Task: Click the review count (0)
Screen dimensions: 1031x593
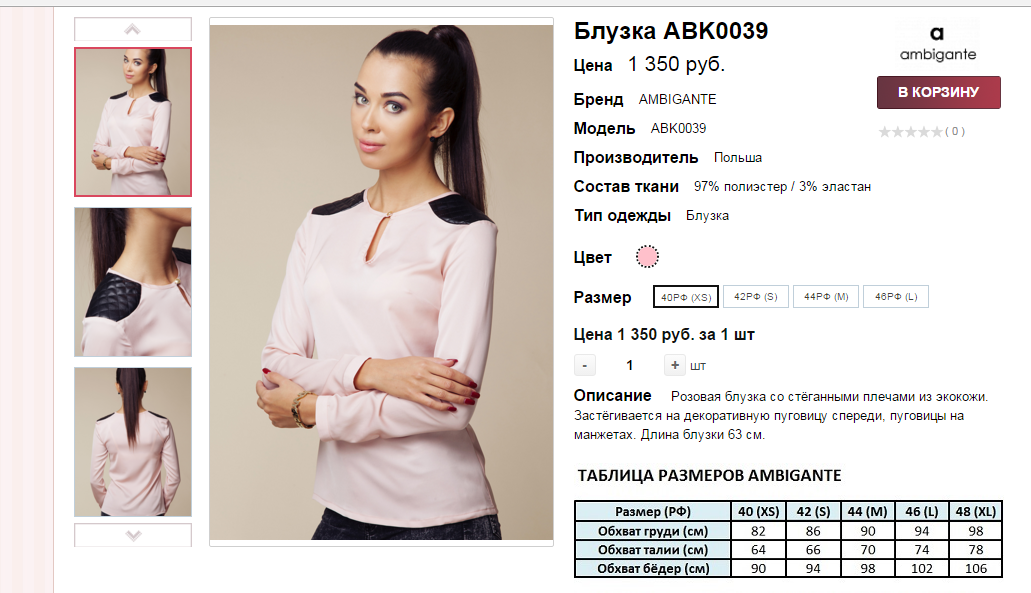Action: click(955, 131)
